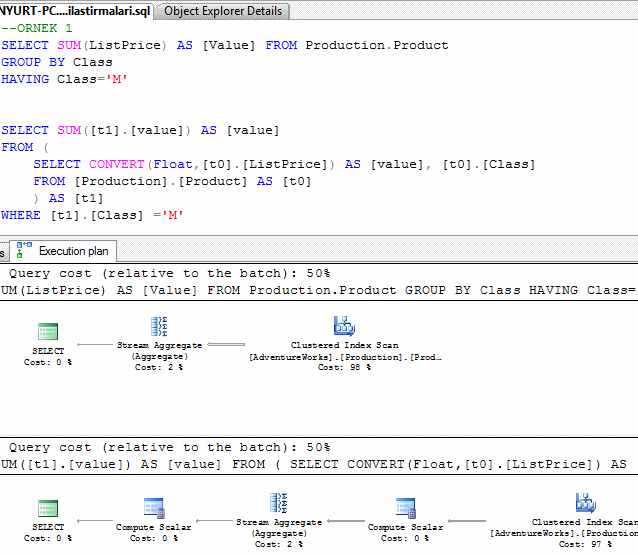Switch to the Execution plan tab
This screenshot has height=557, width=638.
tap(74, 251)
